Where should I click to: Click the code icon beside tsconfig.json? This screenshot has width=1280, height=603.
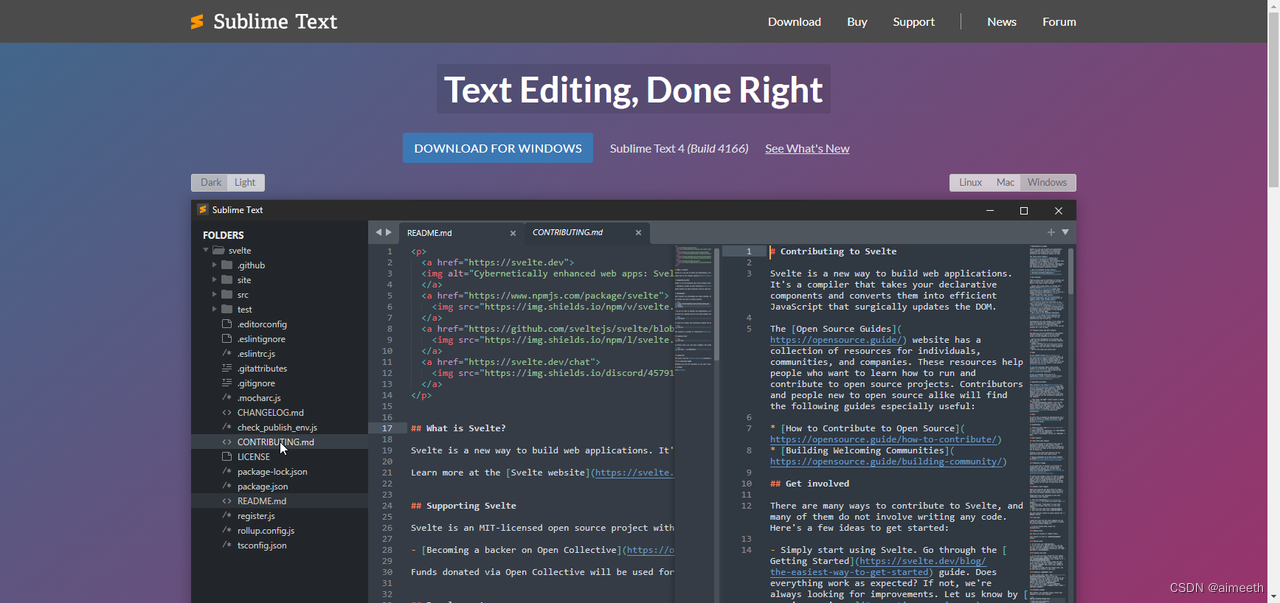point(227,545)
